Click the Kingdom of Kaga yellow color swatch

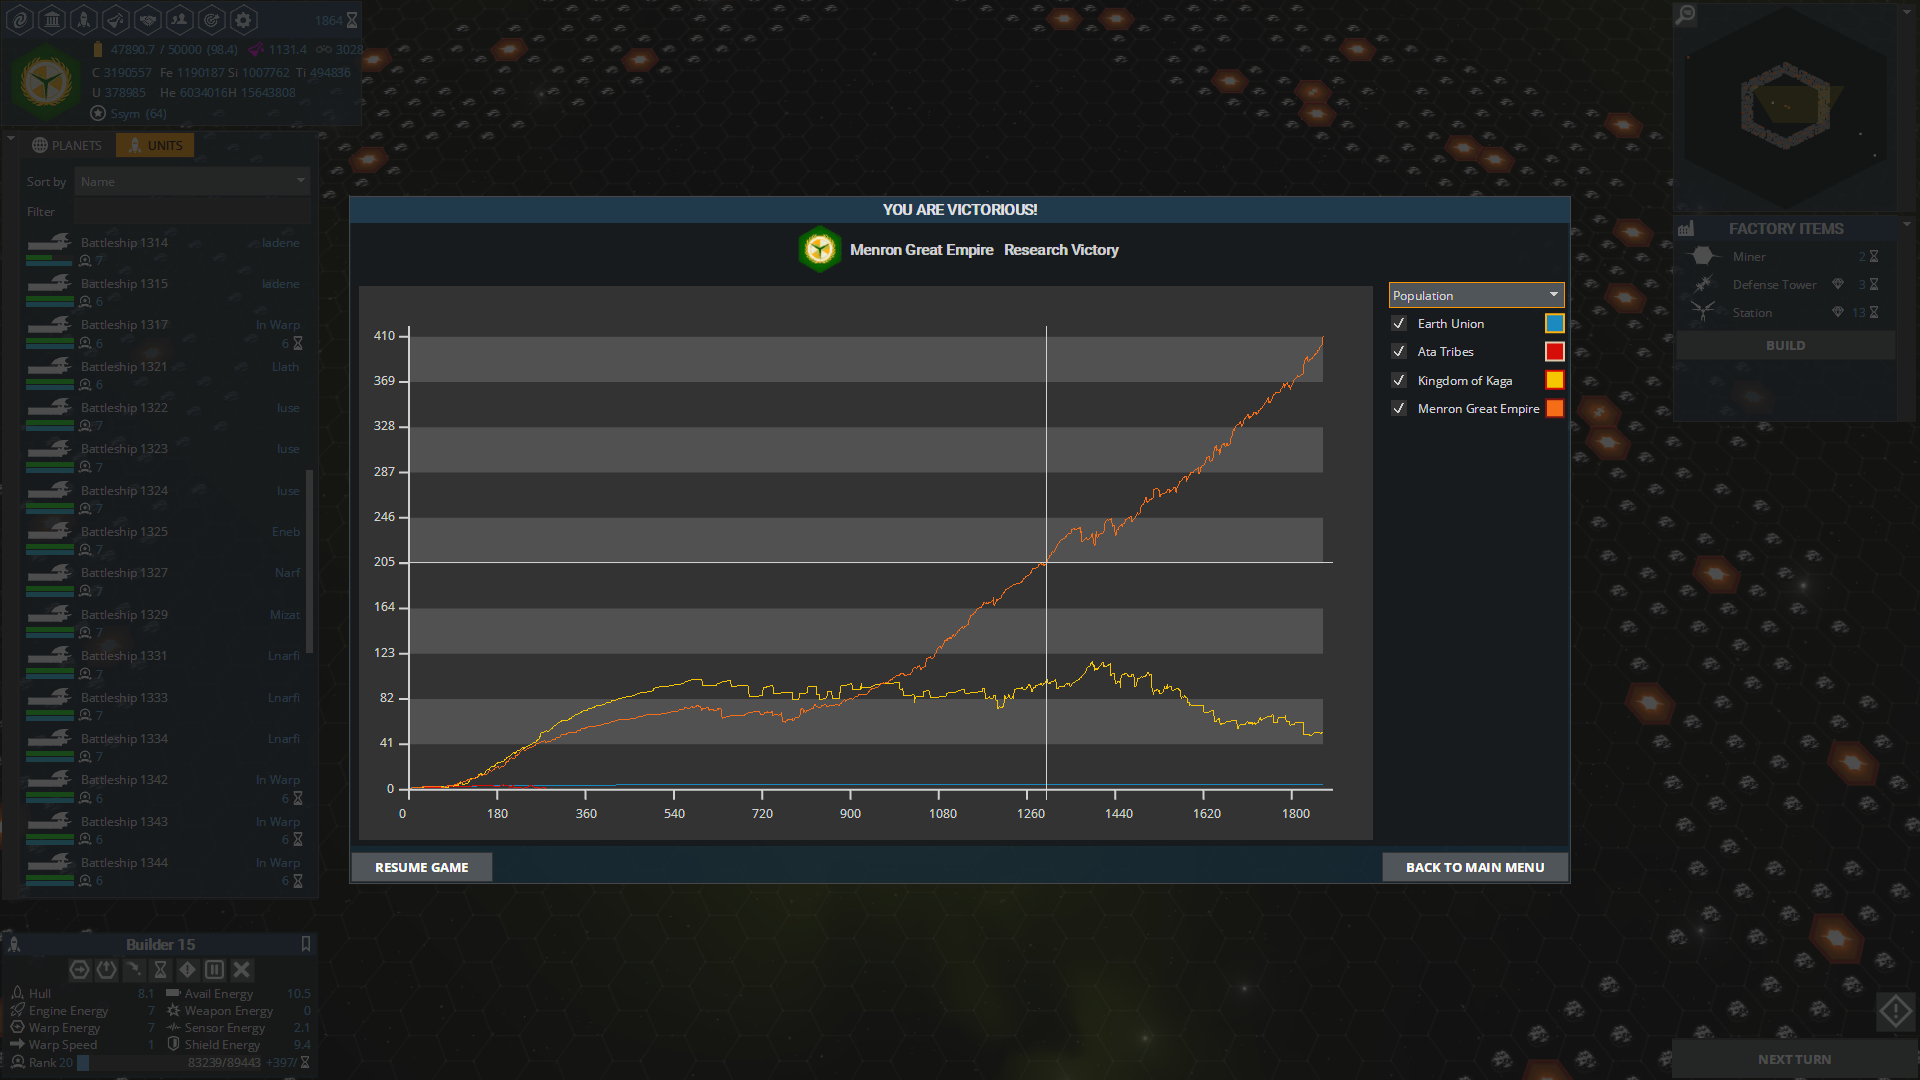[1555, 380]
